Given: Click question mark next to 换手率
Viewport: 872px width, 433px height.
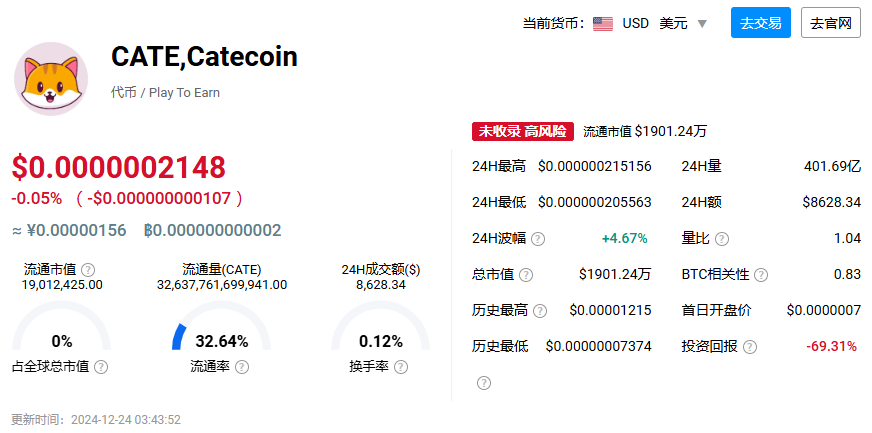Looking at the screenshot, I should click(x=401, y=367).
